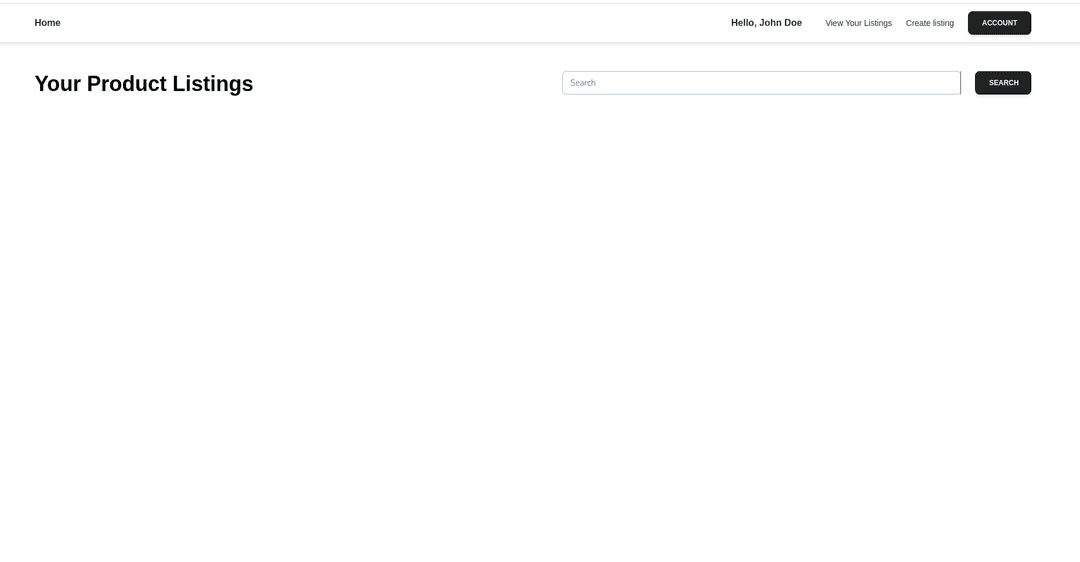Viewport: 1080px width, 562px height.
Task: Focus the Search input field
Action: tap(761, 83)
